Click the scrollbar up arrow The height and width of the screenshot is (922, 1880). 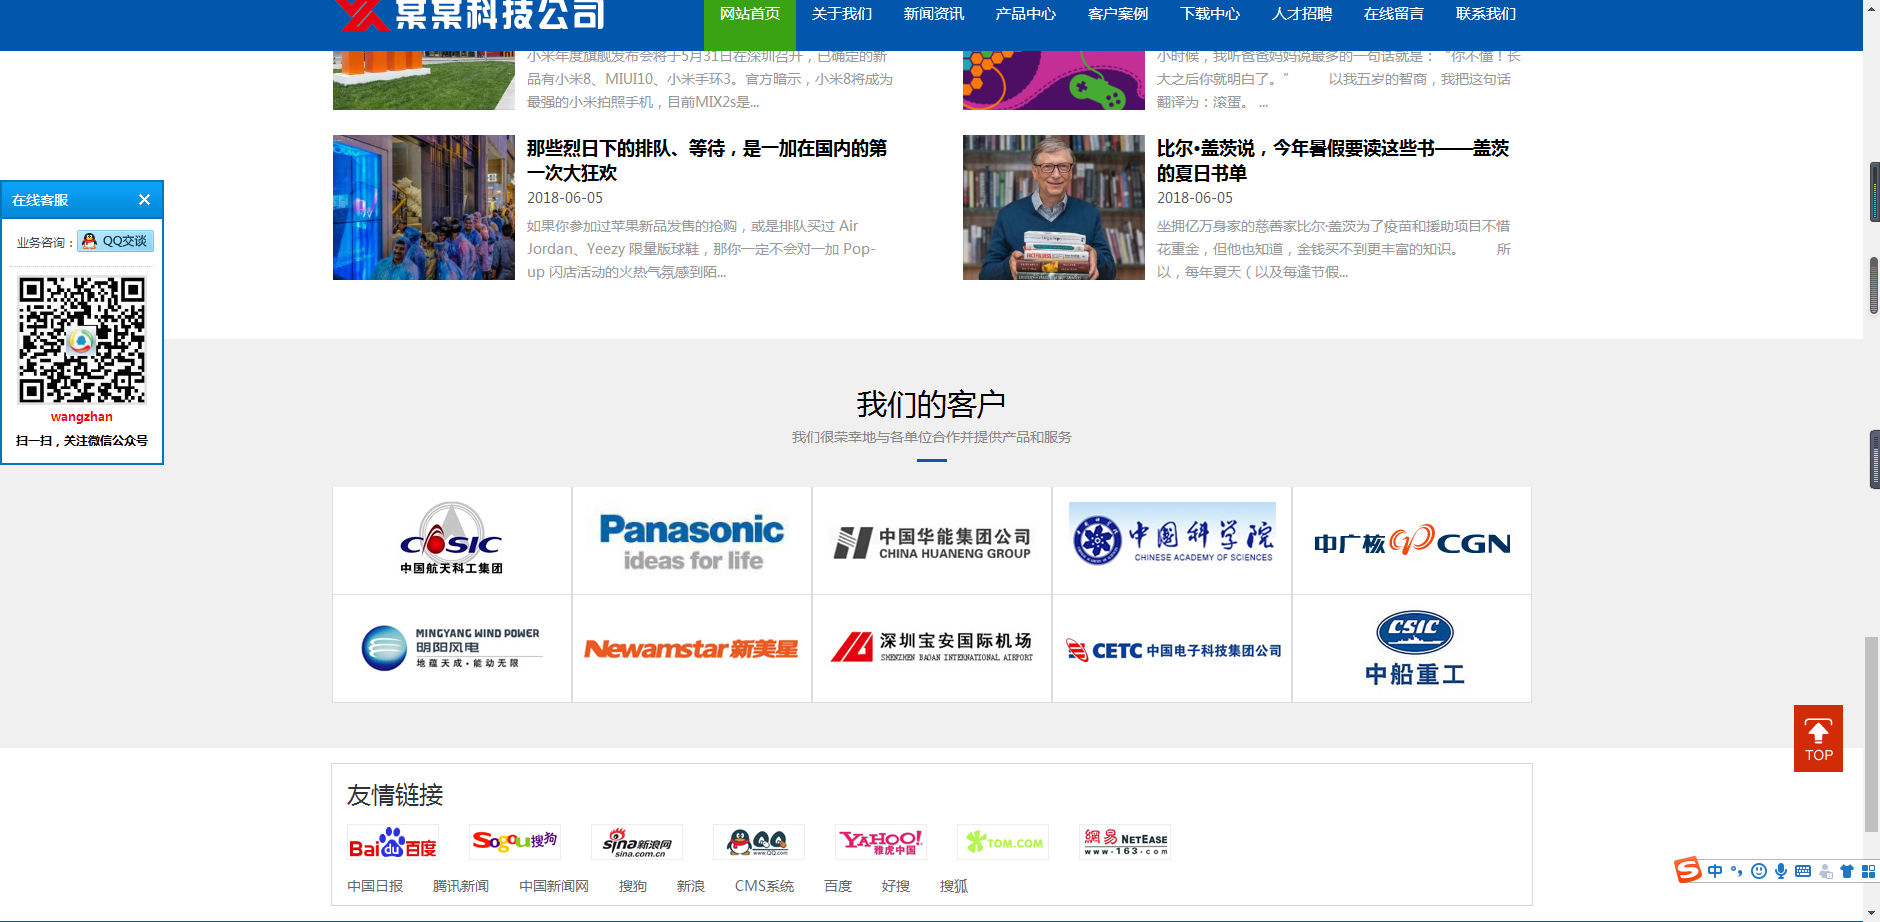[x=1871, y=6]
